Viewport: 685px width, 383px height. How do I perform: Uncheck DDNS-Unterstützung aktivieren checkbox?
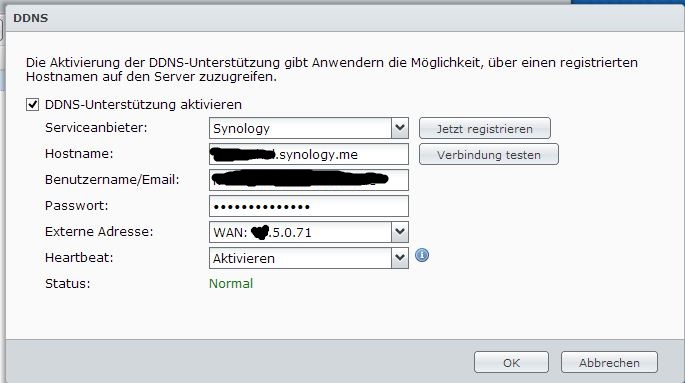pyautogui.click(x=32, y=105)
